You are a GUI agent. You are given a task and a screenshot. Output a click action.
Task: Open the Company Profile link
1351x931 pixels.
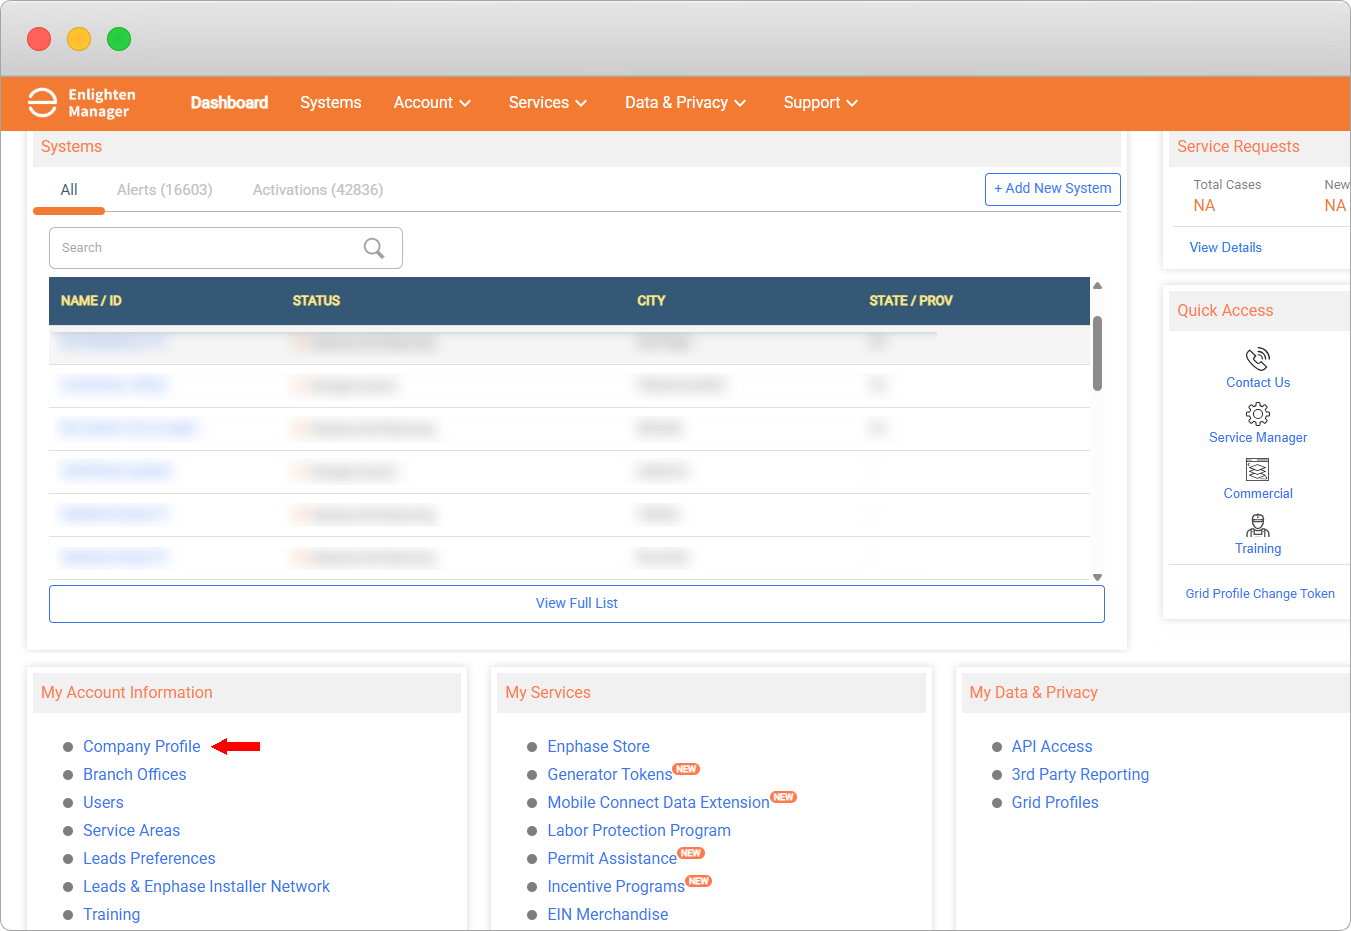[x=142, y=747]
